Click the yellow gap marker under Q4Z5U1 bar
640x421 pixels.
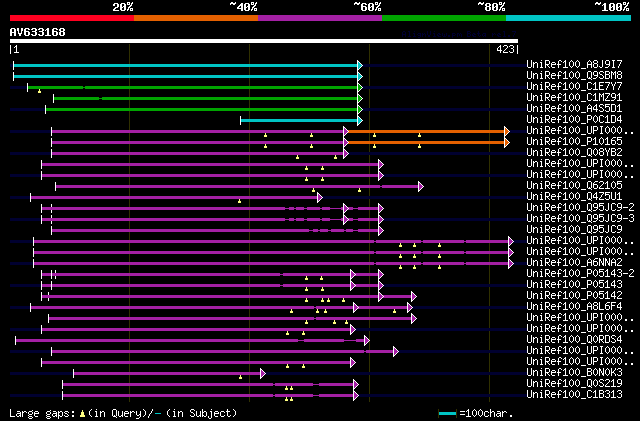pos(239,201)
